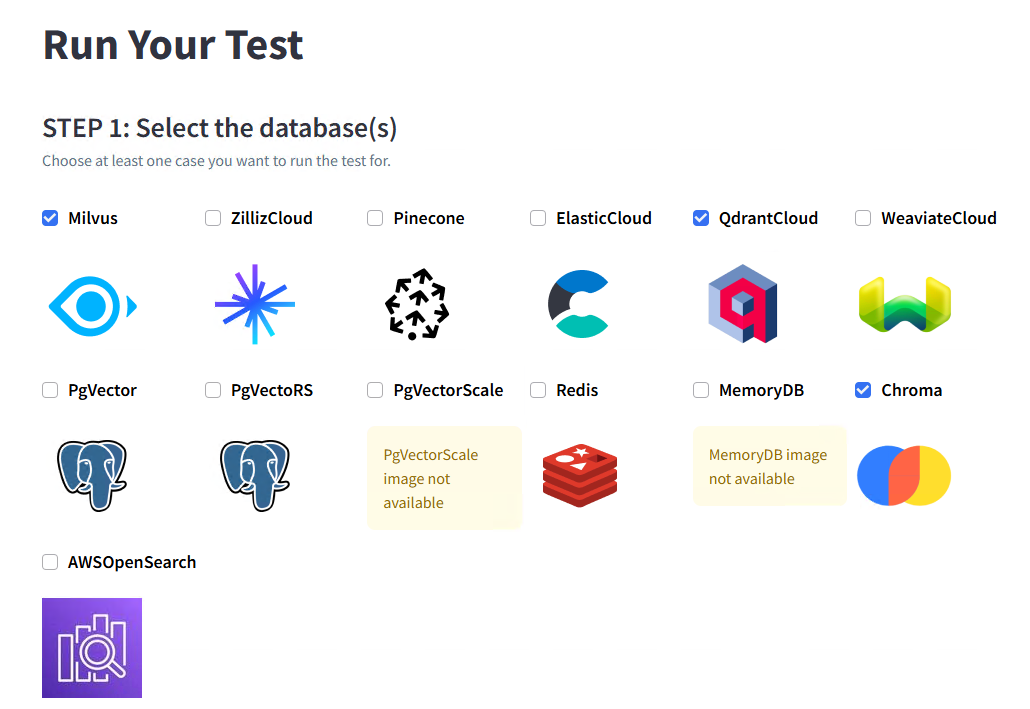Tick the Pinecone checkbox
This screenshot has height=709, width=1030.
click(375, 218)
